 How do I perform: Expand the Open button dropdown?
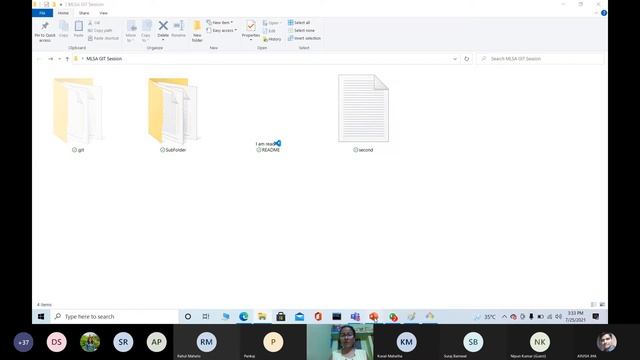pyautogui.click(x=272, y=23)
